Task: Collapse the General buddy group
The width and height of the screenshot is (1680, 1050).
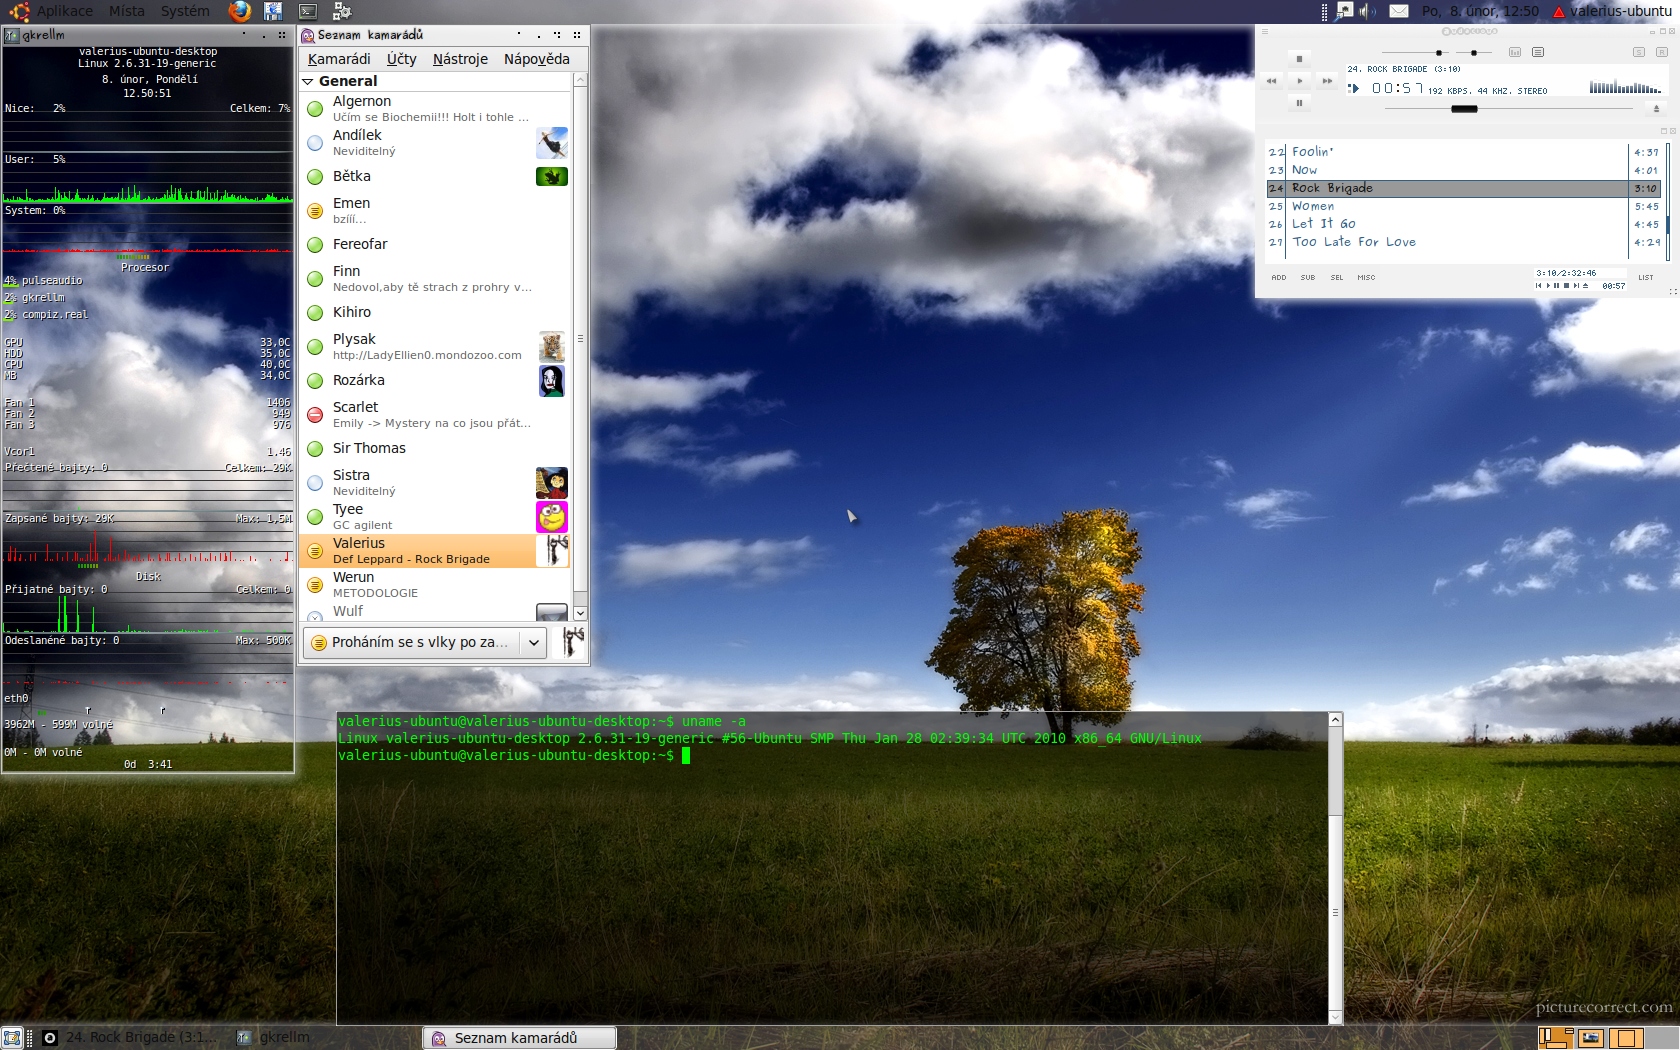Action: click(308, 81)
